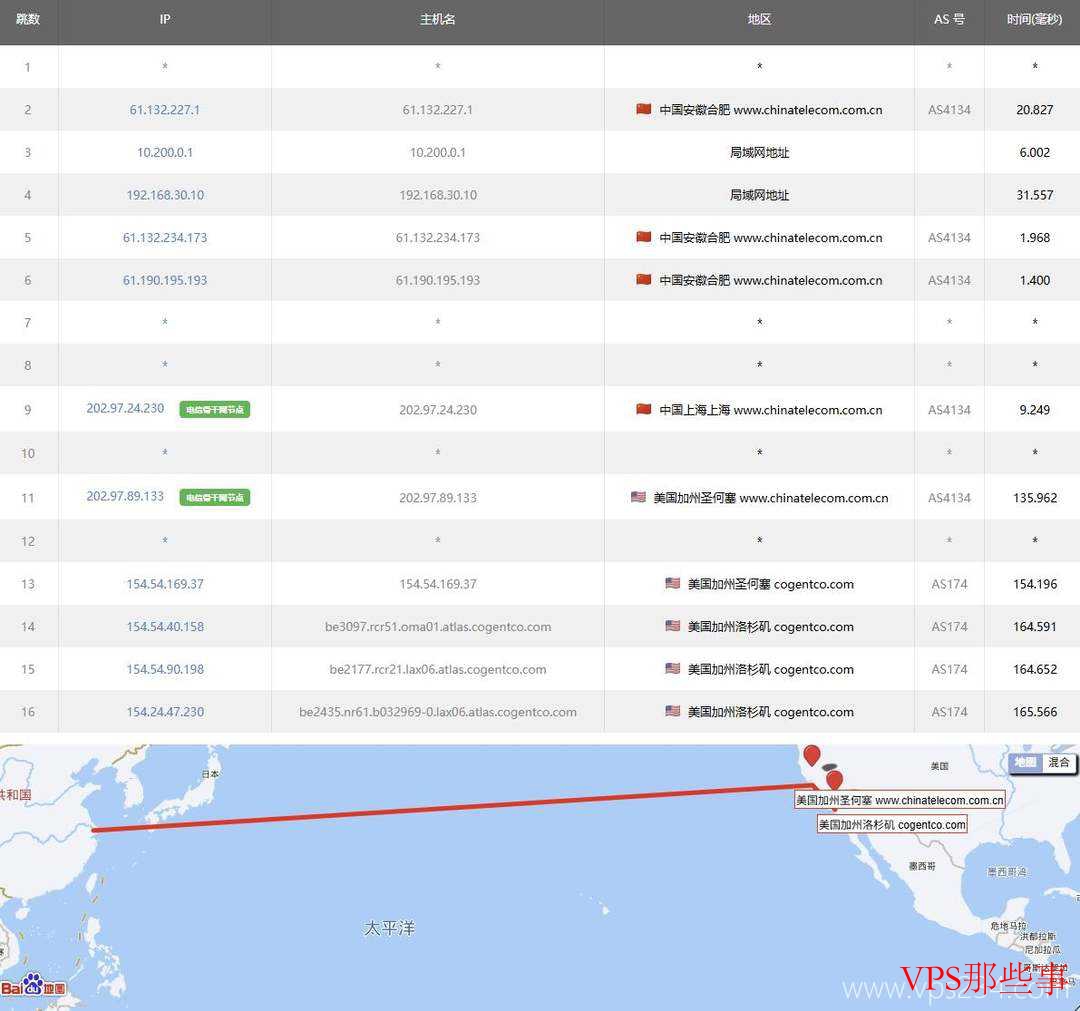Click US flag icon in hop 11 row

coord(638,497)
